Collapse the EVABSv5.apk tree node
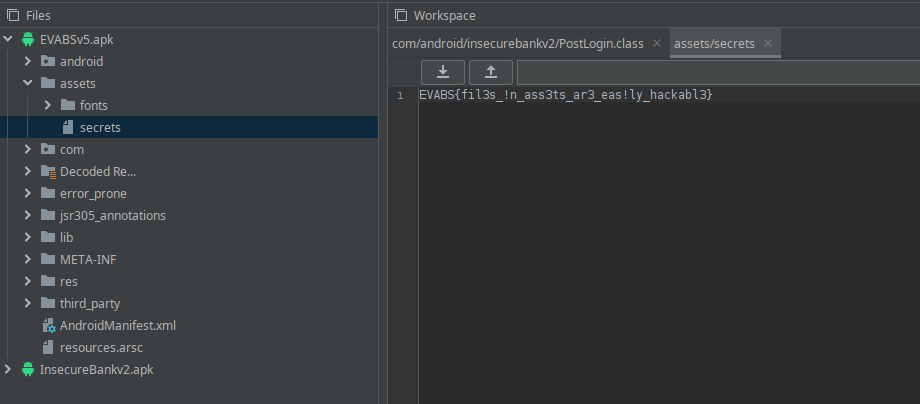920x404 pixels. click(x=8, y=39)
